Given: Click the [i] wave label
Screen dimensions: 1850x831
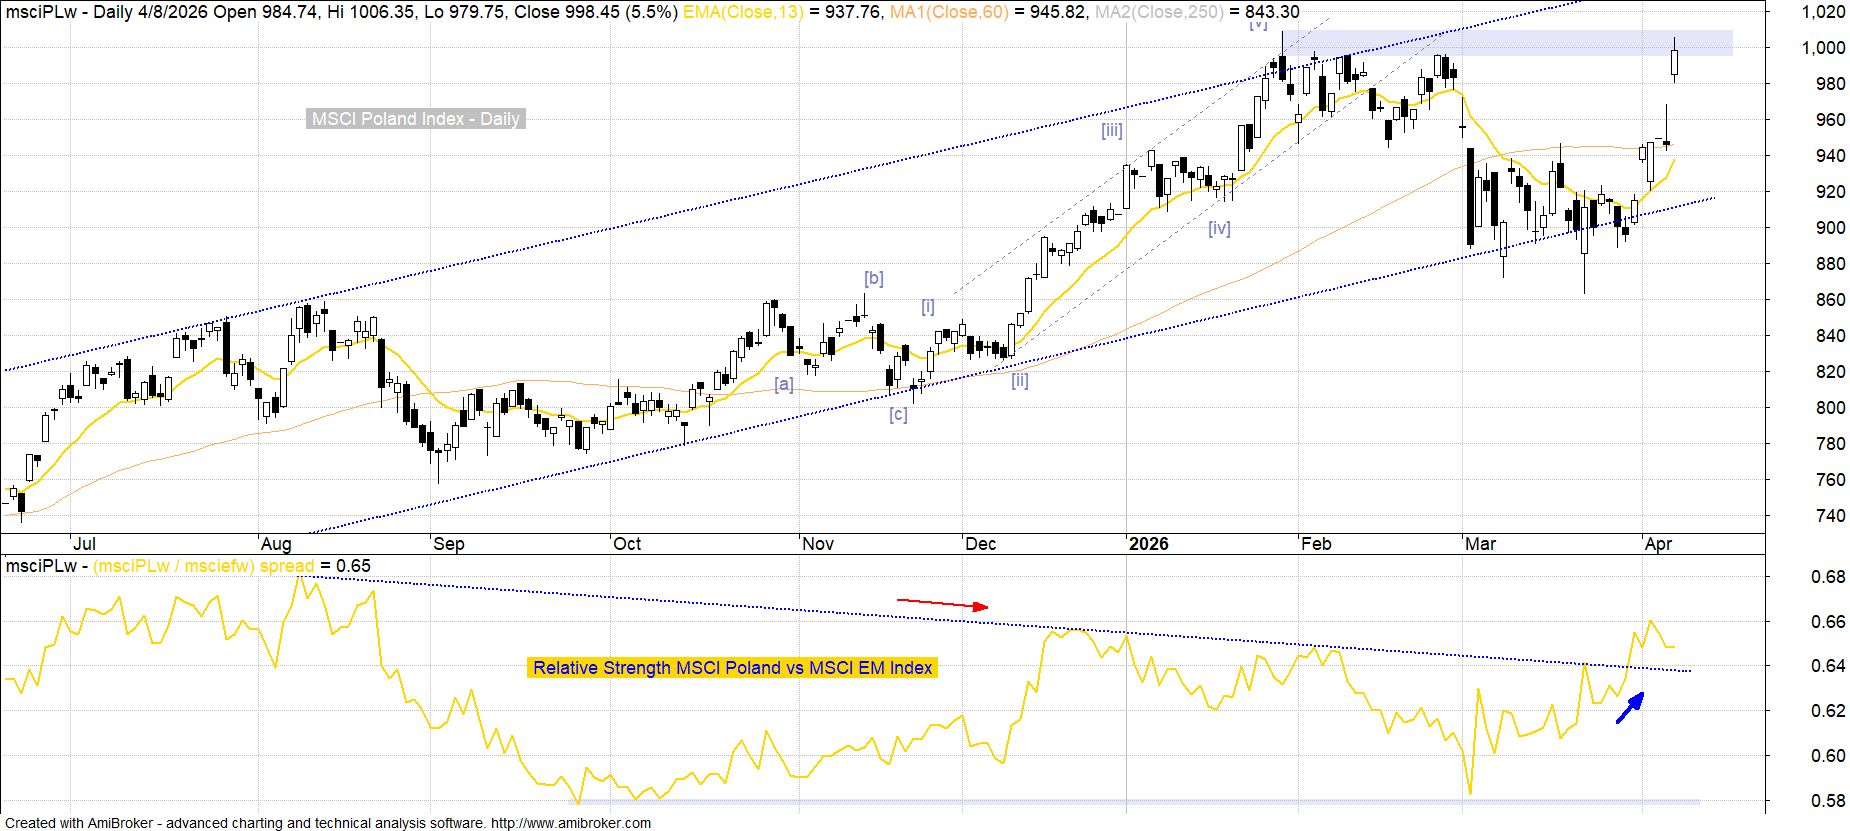Looking at the screenshot, I should pyautogui.click(x=927, y=306).
